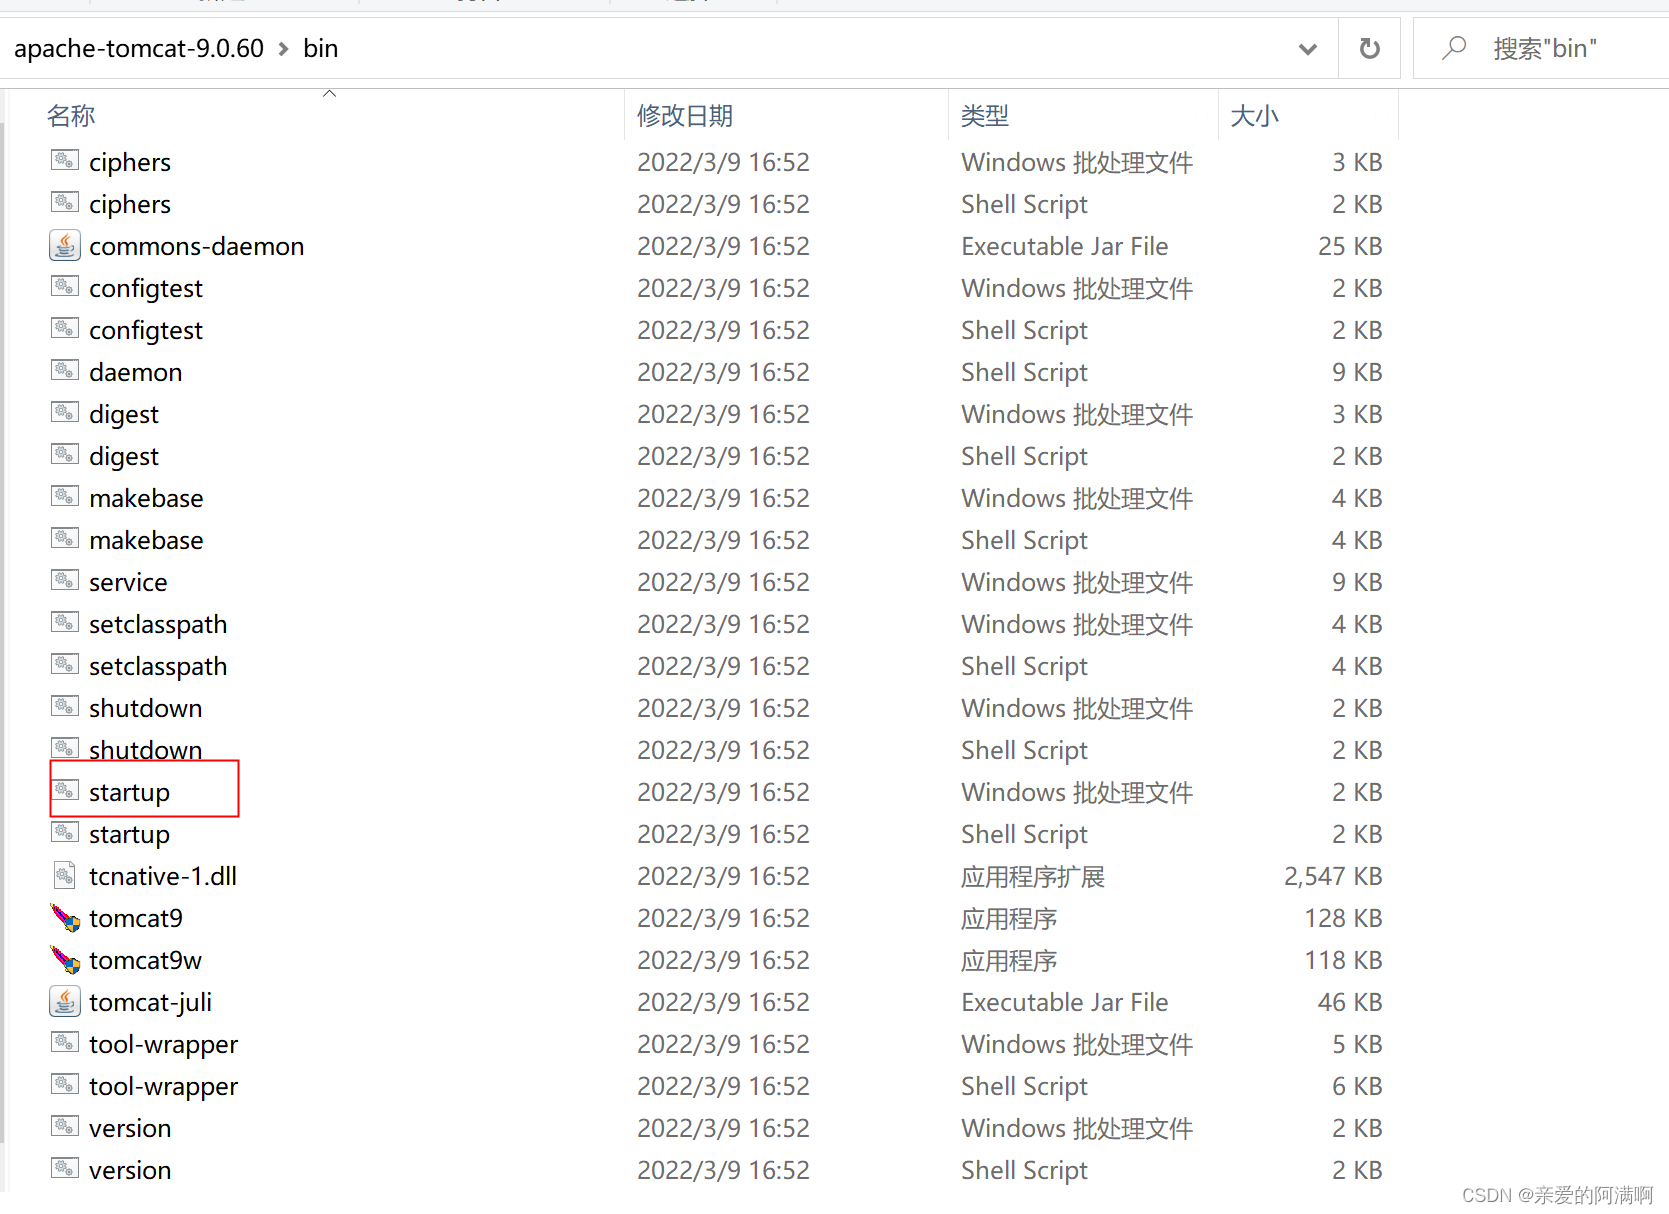Click the search magnifier icon
This screenshot has width=1669, height=1214.
1454,48
